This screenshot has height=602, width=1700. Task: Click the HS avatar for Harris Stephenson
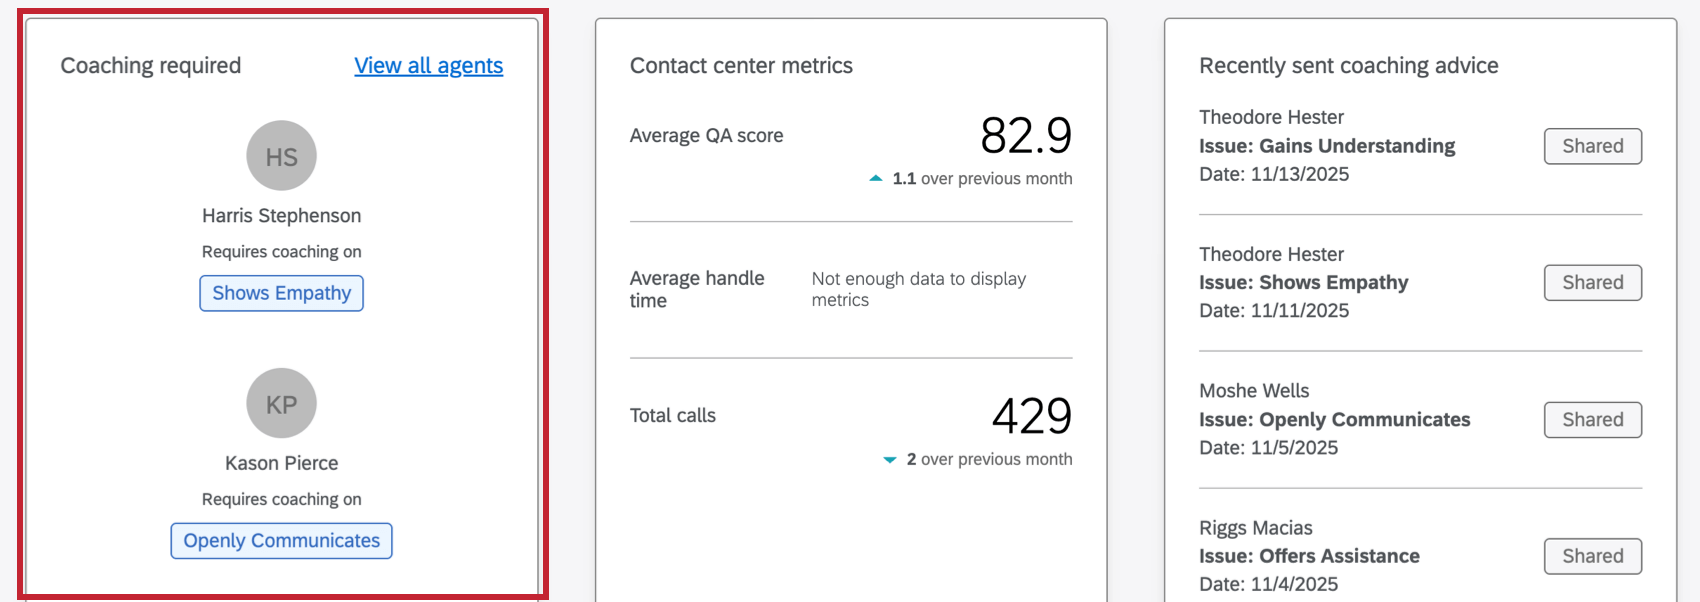(281, 155)
